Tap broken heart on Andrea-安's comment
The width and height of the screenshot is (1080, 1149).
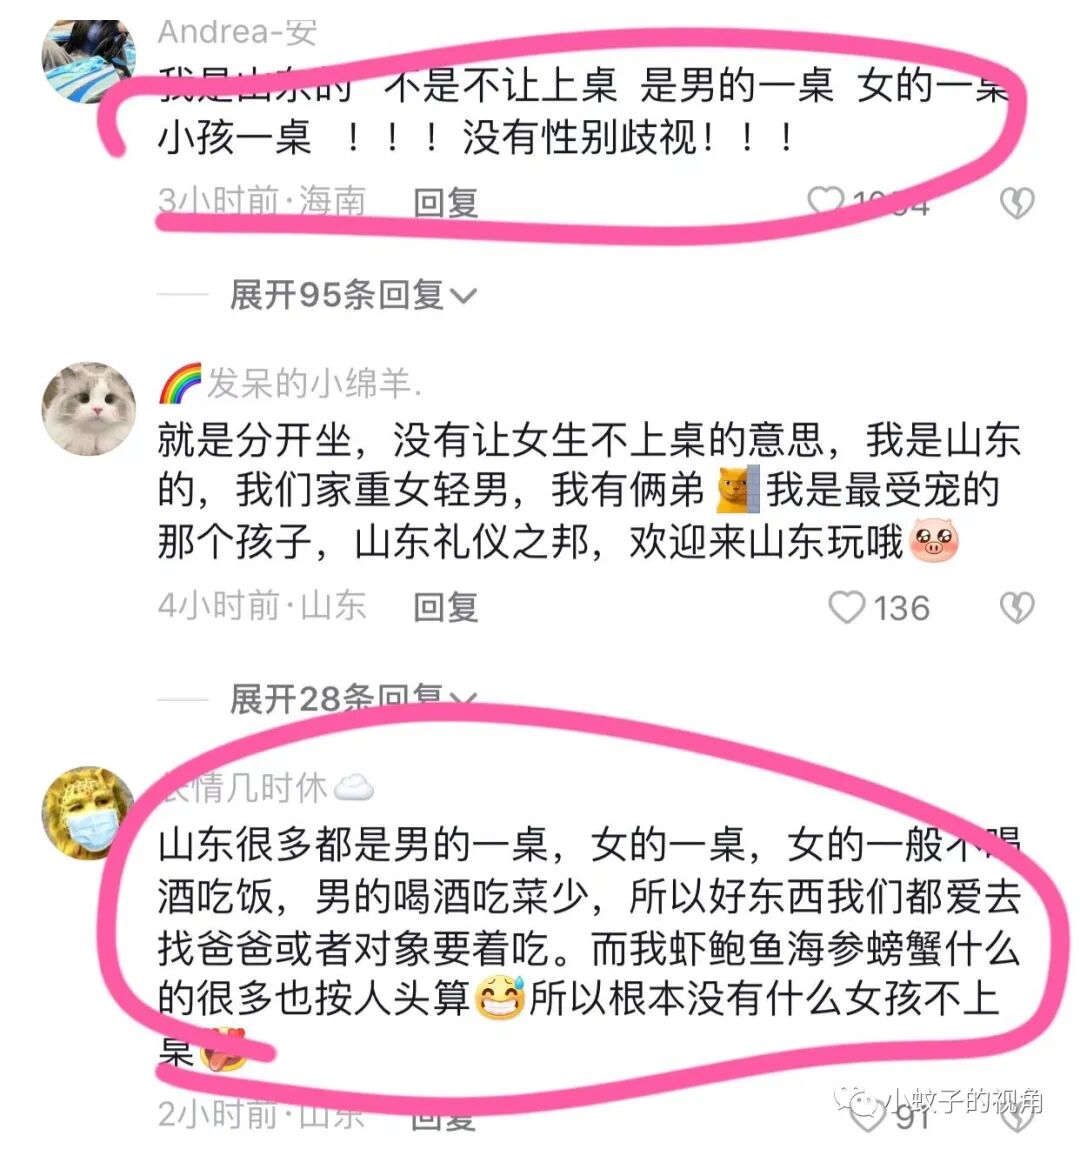pyautogui.click(x=1017, y=202)
